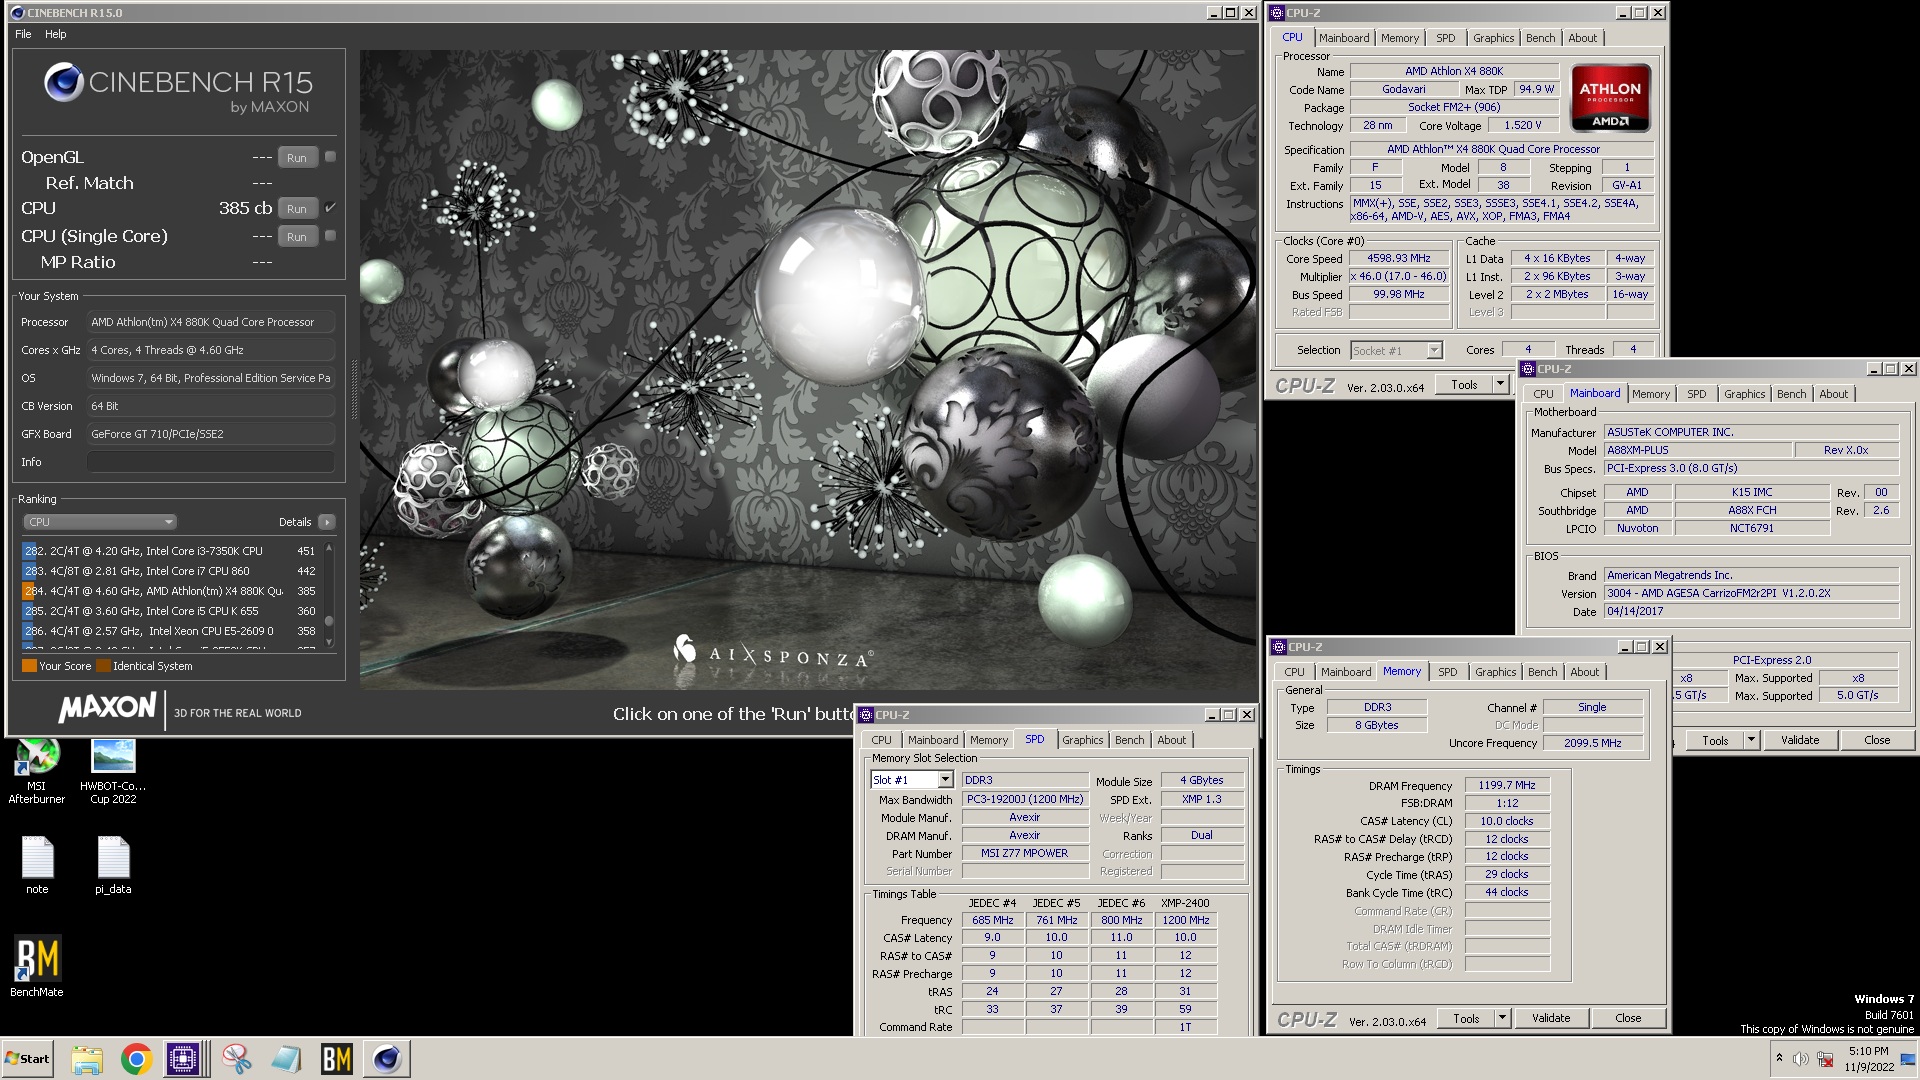The width and height of the screenshot is (1920, 1080).
Task: Expand the Tools dropdown arrow in Mainboard window
Action: (1751, 740)
